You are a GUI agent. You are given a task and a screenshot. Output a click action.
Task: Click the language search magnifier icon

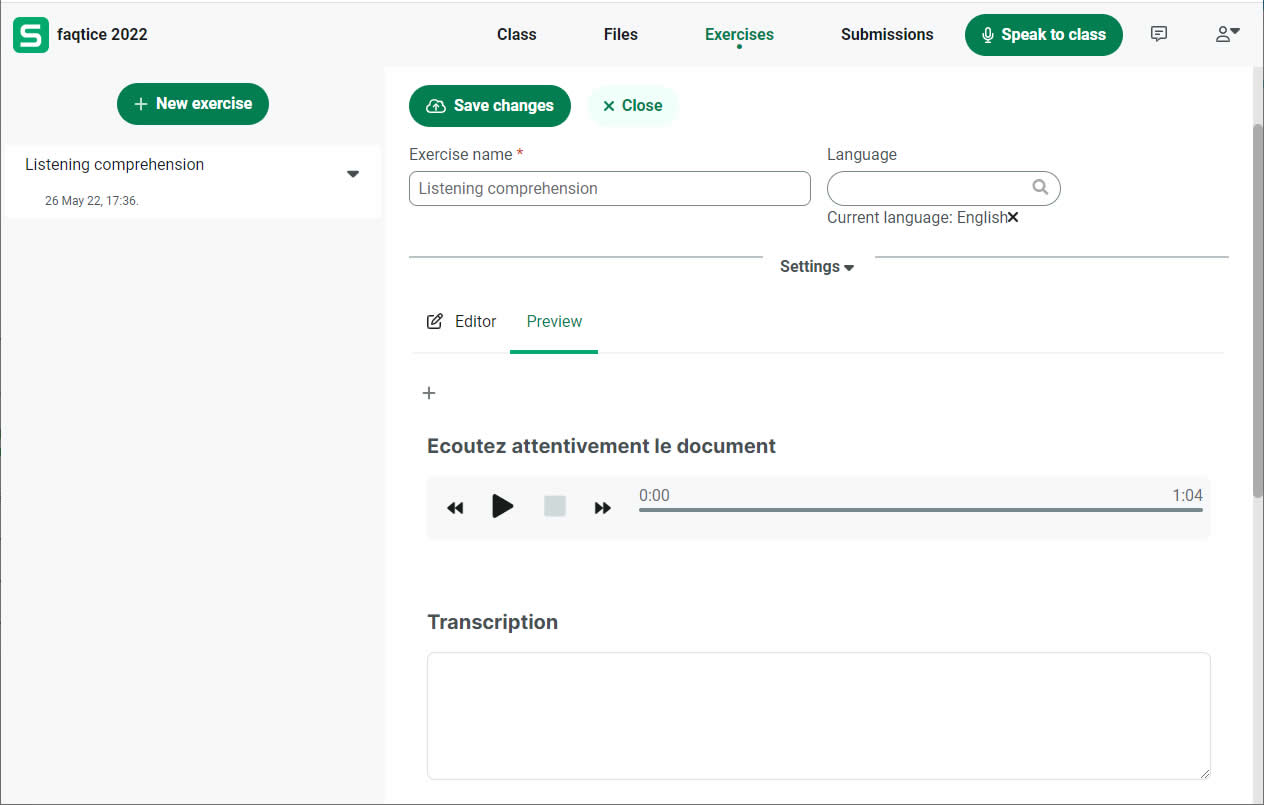[1040, 187]
